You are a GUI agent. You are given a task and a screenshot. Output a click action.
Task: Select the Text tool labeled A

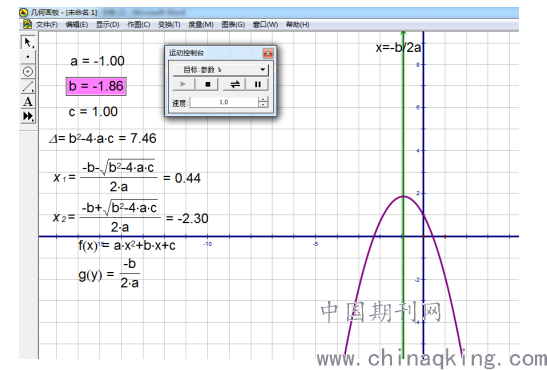(28, 101)
